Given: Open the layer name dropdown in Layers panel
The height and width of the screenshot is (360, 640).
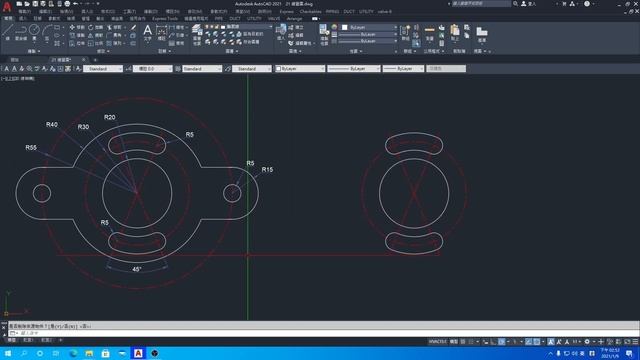Looking at the screenshot, I should pyautogui.click(x=246, y=27).
